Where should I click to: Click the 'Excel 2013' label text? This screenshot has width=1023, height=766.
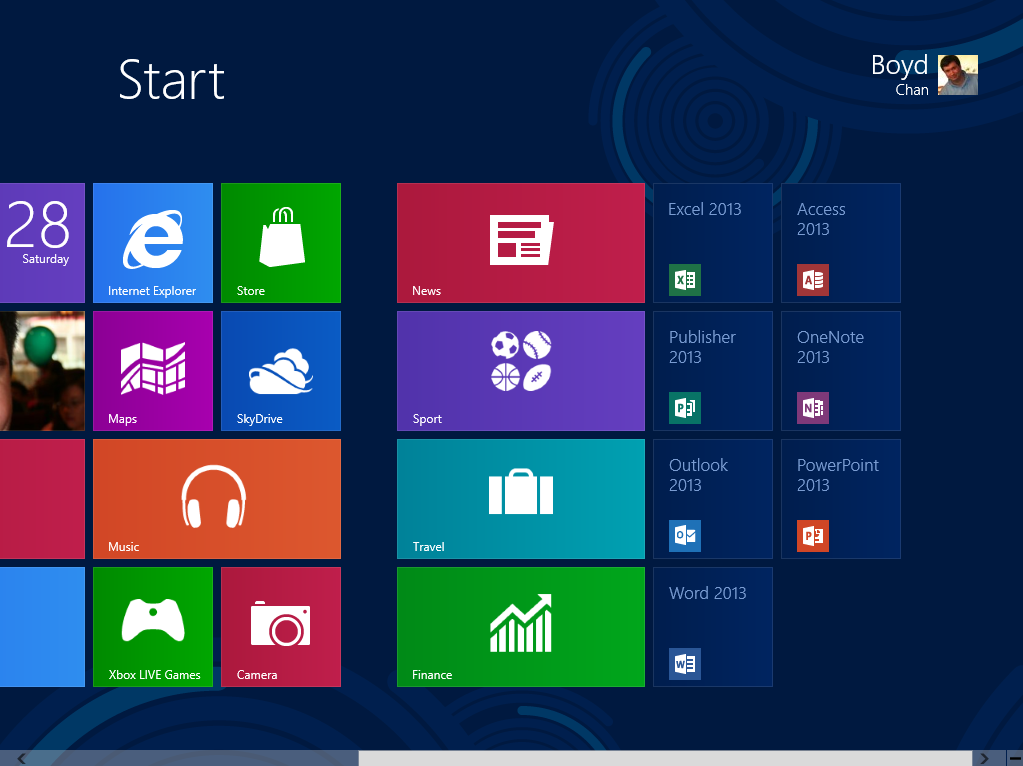tap(705, 209)
